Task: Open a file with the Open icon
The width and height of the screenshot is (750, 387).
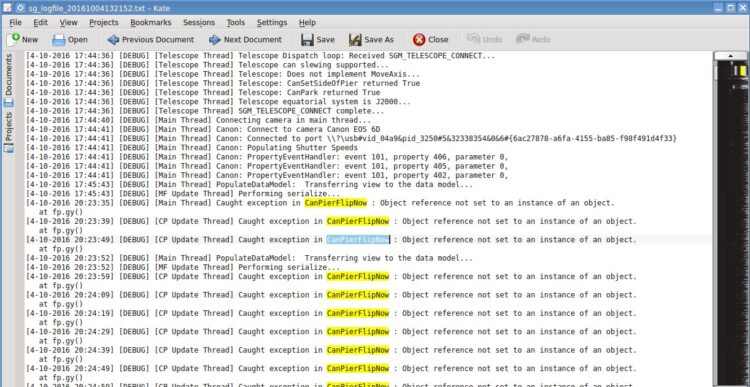Action: click(59, 40)
